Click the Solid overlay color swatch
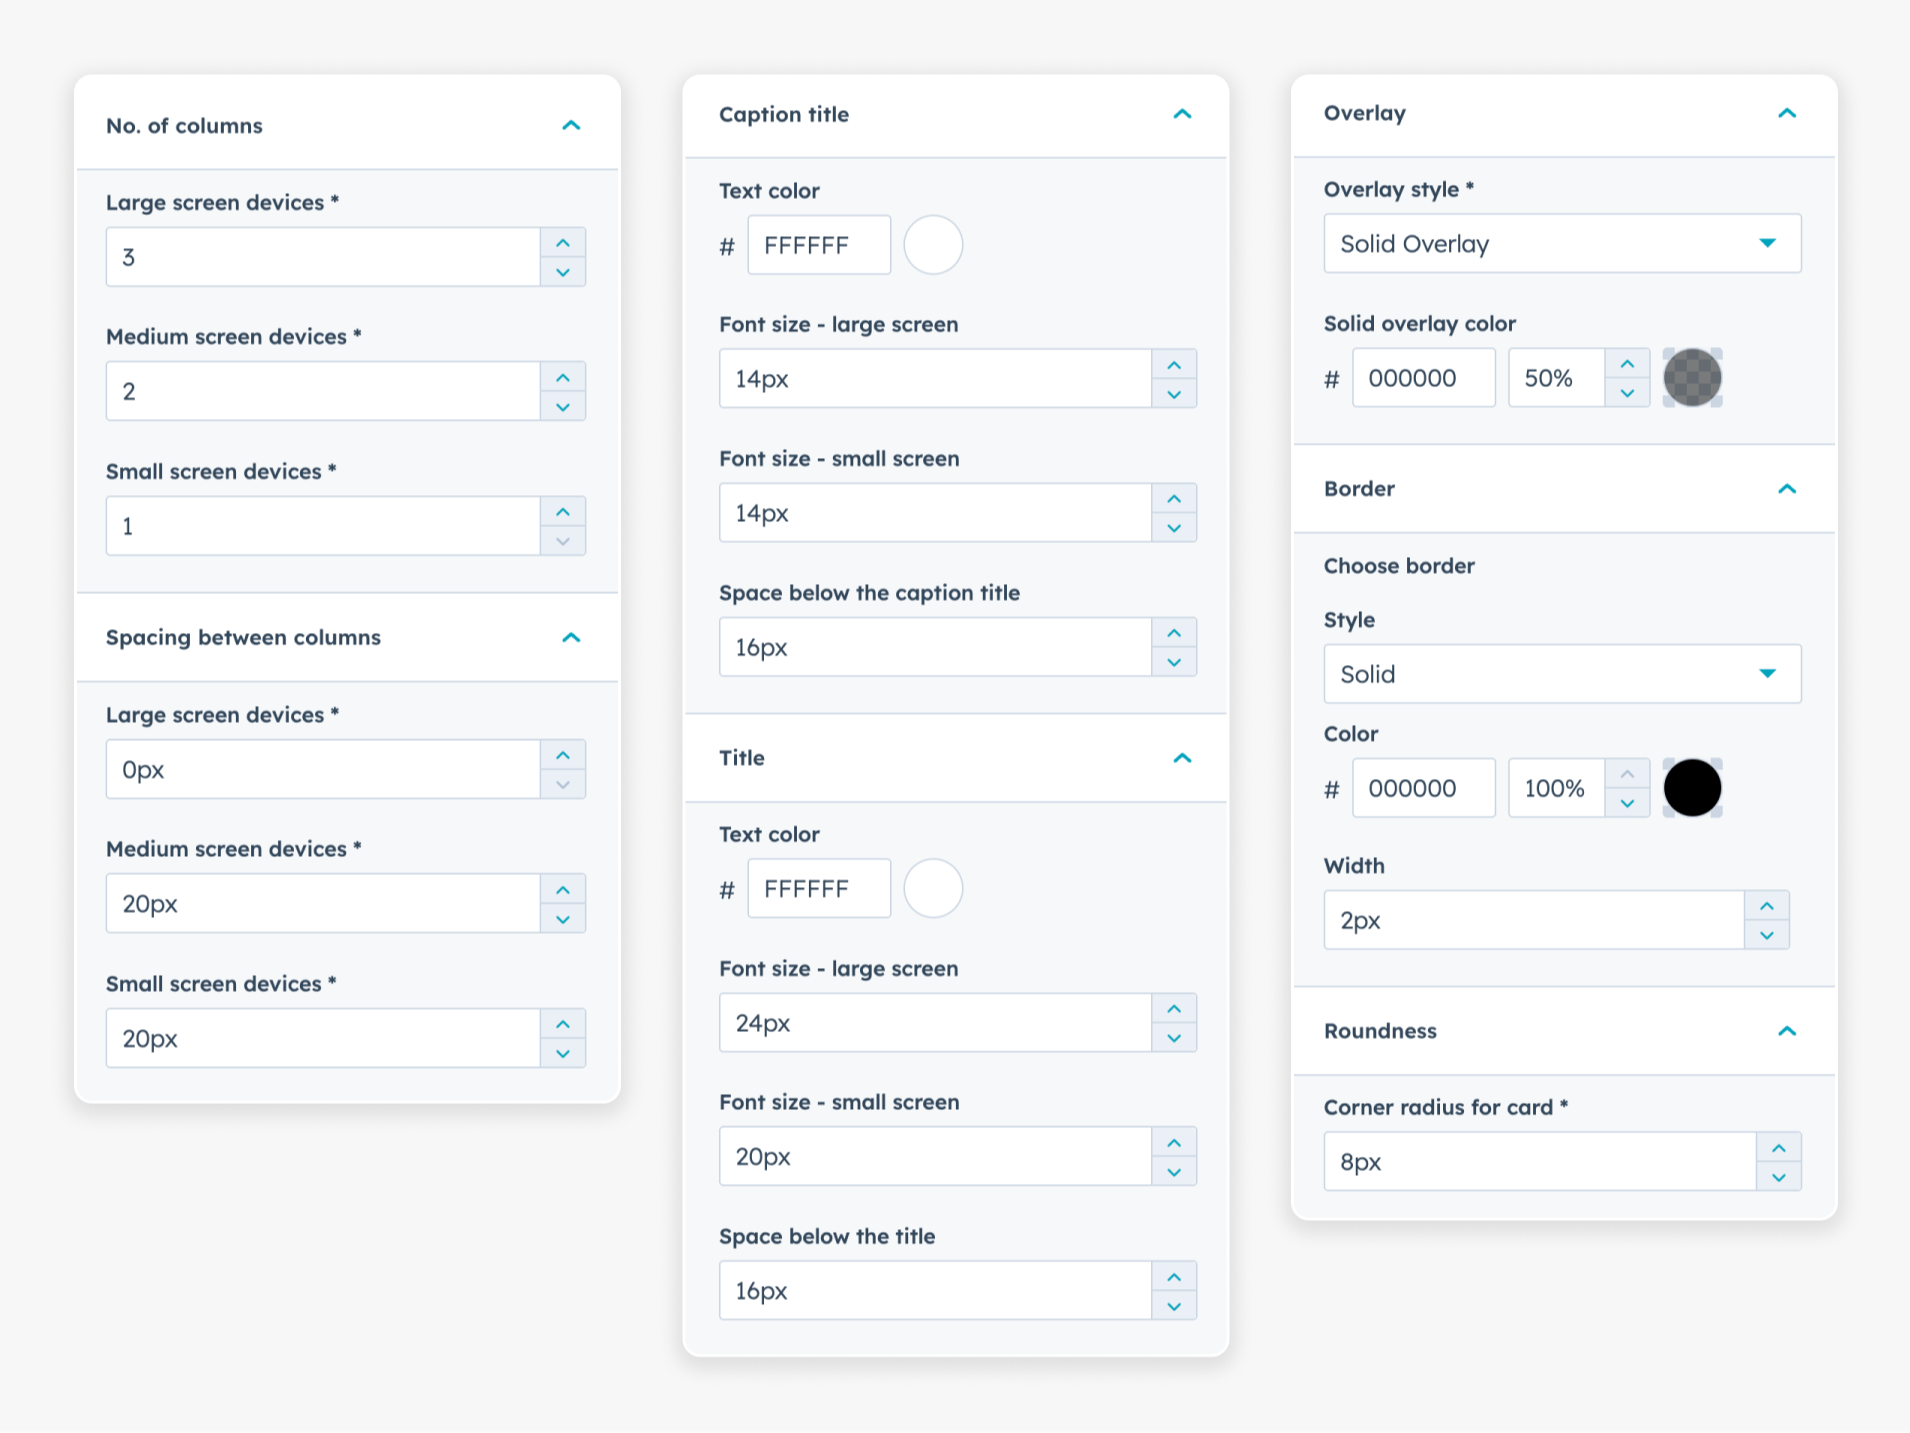1910x1433 pixels. tap(1693, 377)
